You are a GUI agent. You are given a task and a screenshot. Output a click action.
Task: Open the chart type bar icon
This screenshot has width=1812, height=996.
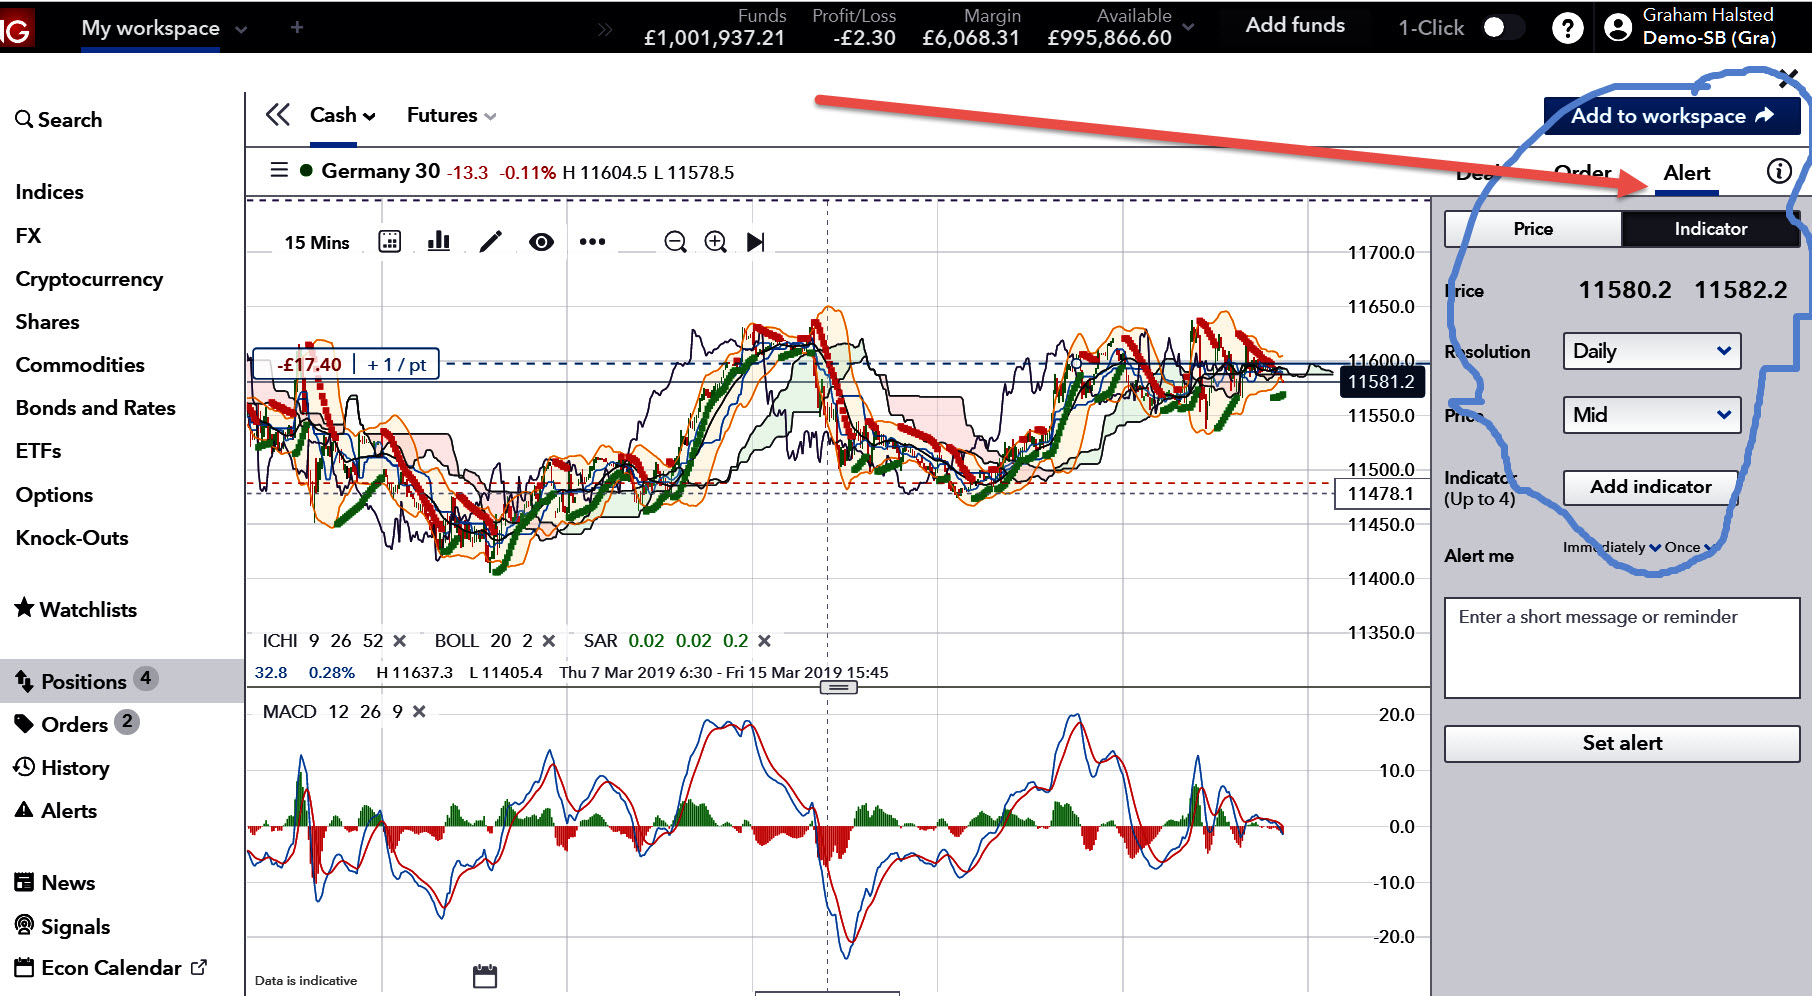(x=438, y=241)
